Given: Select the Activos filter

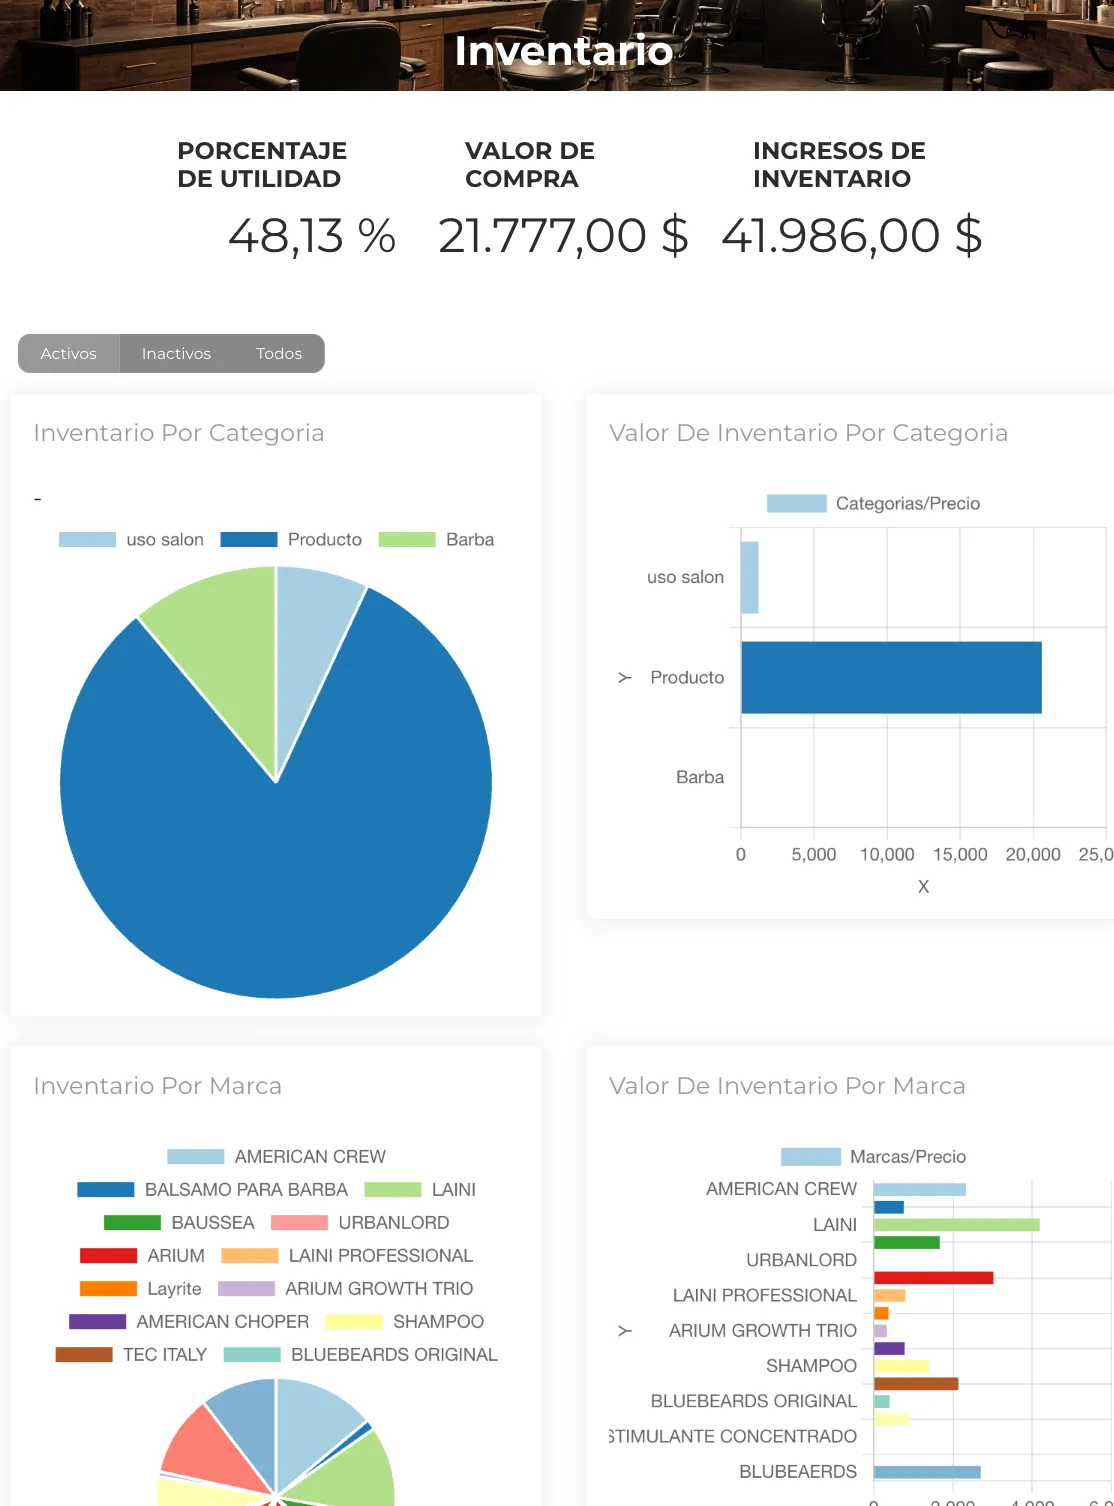Looking at the screenshot, I should 68,353.
